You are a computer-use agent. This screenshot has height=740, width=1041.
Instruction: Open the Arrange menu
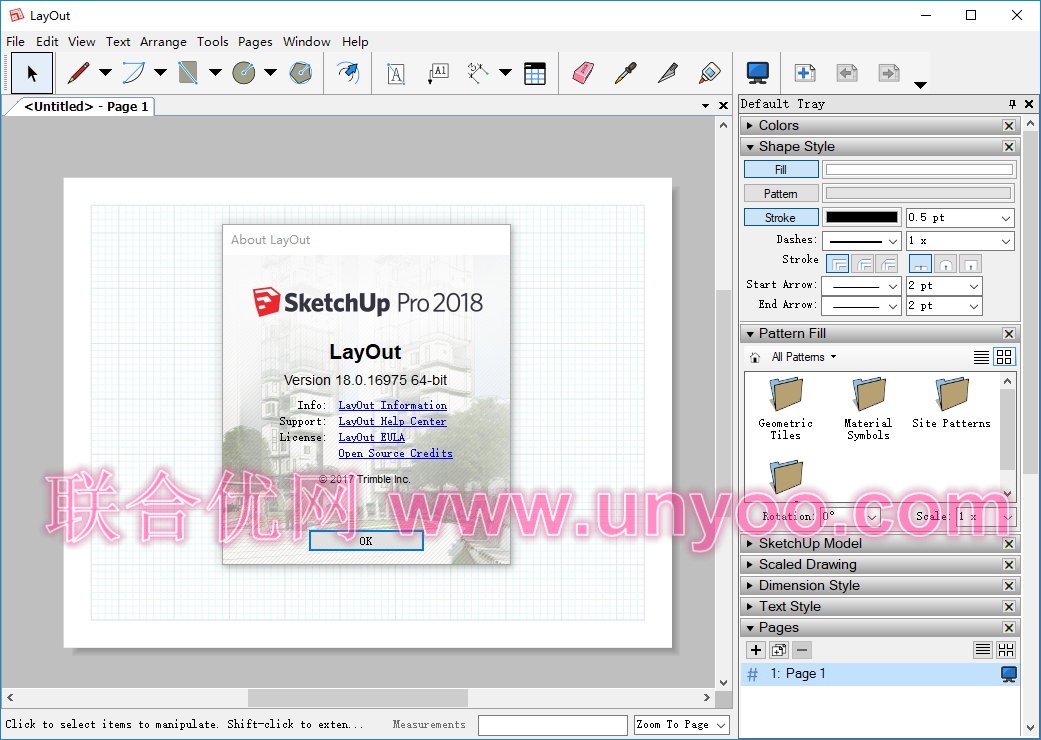pos(163,42)
